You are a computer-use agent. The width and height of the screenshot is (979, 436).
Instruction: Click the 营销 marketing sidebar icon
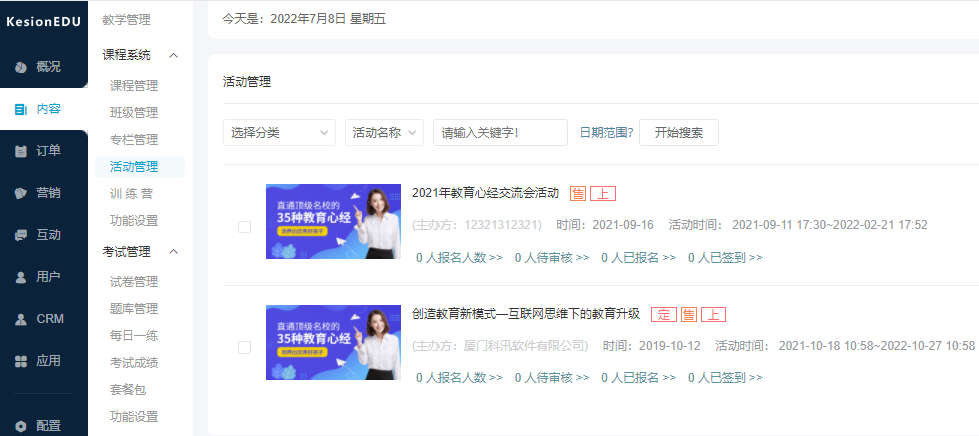[21, 193]
